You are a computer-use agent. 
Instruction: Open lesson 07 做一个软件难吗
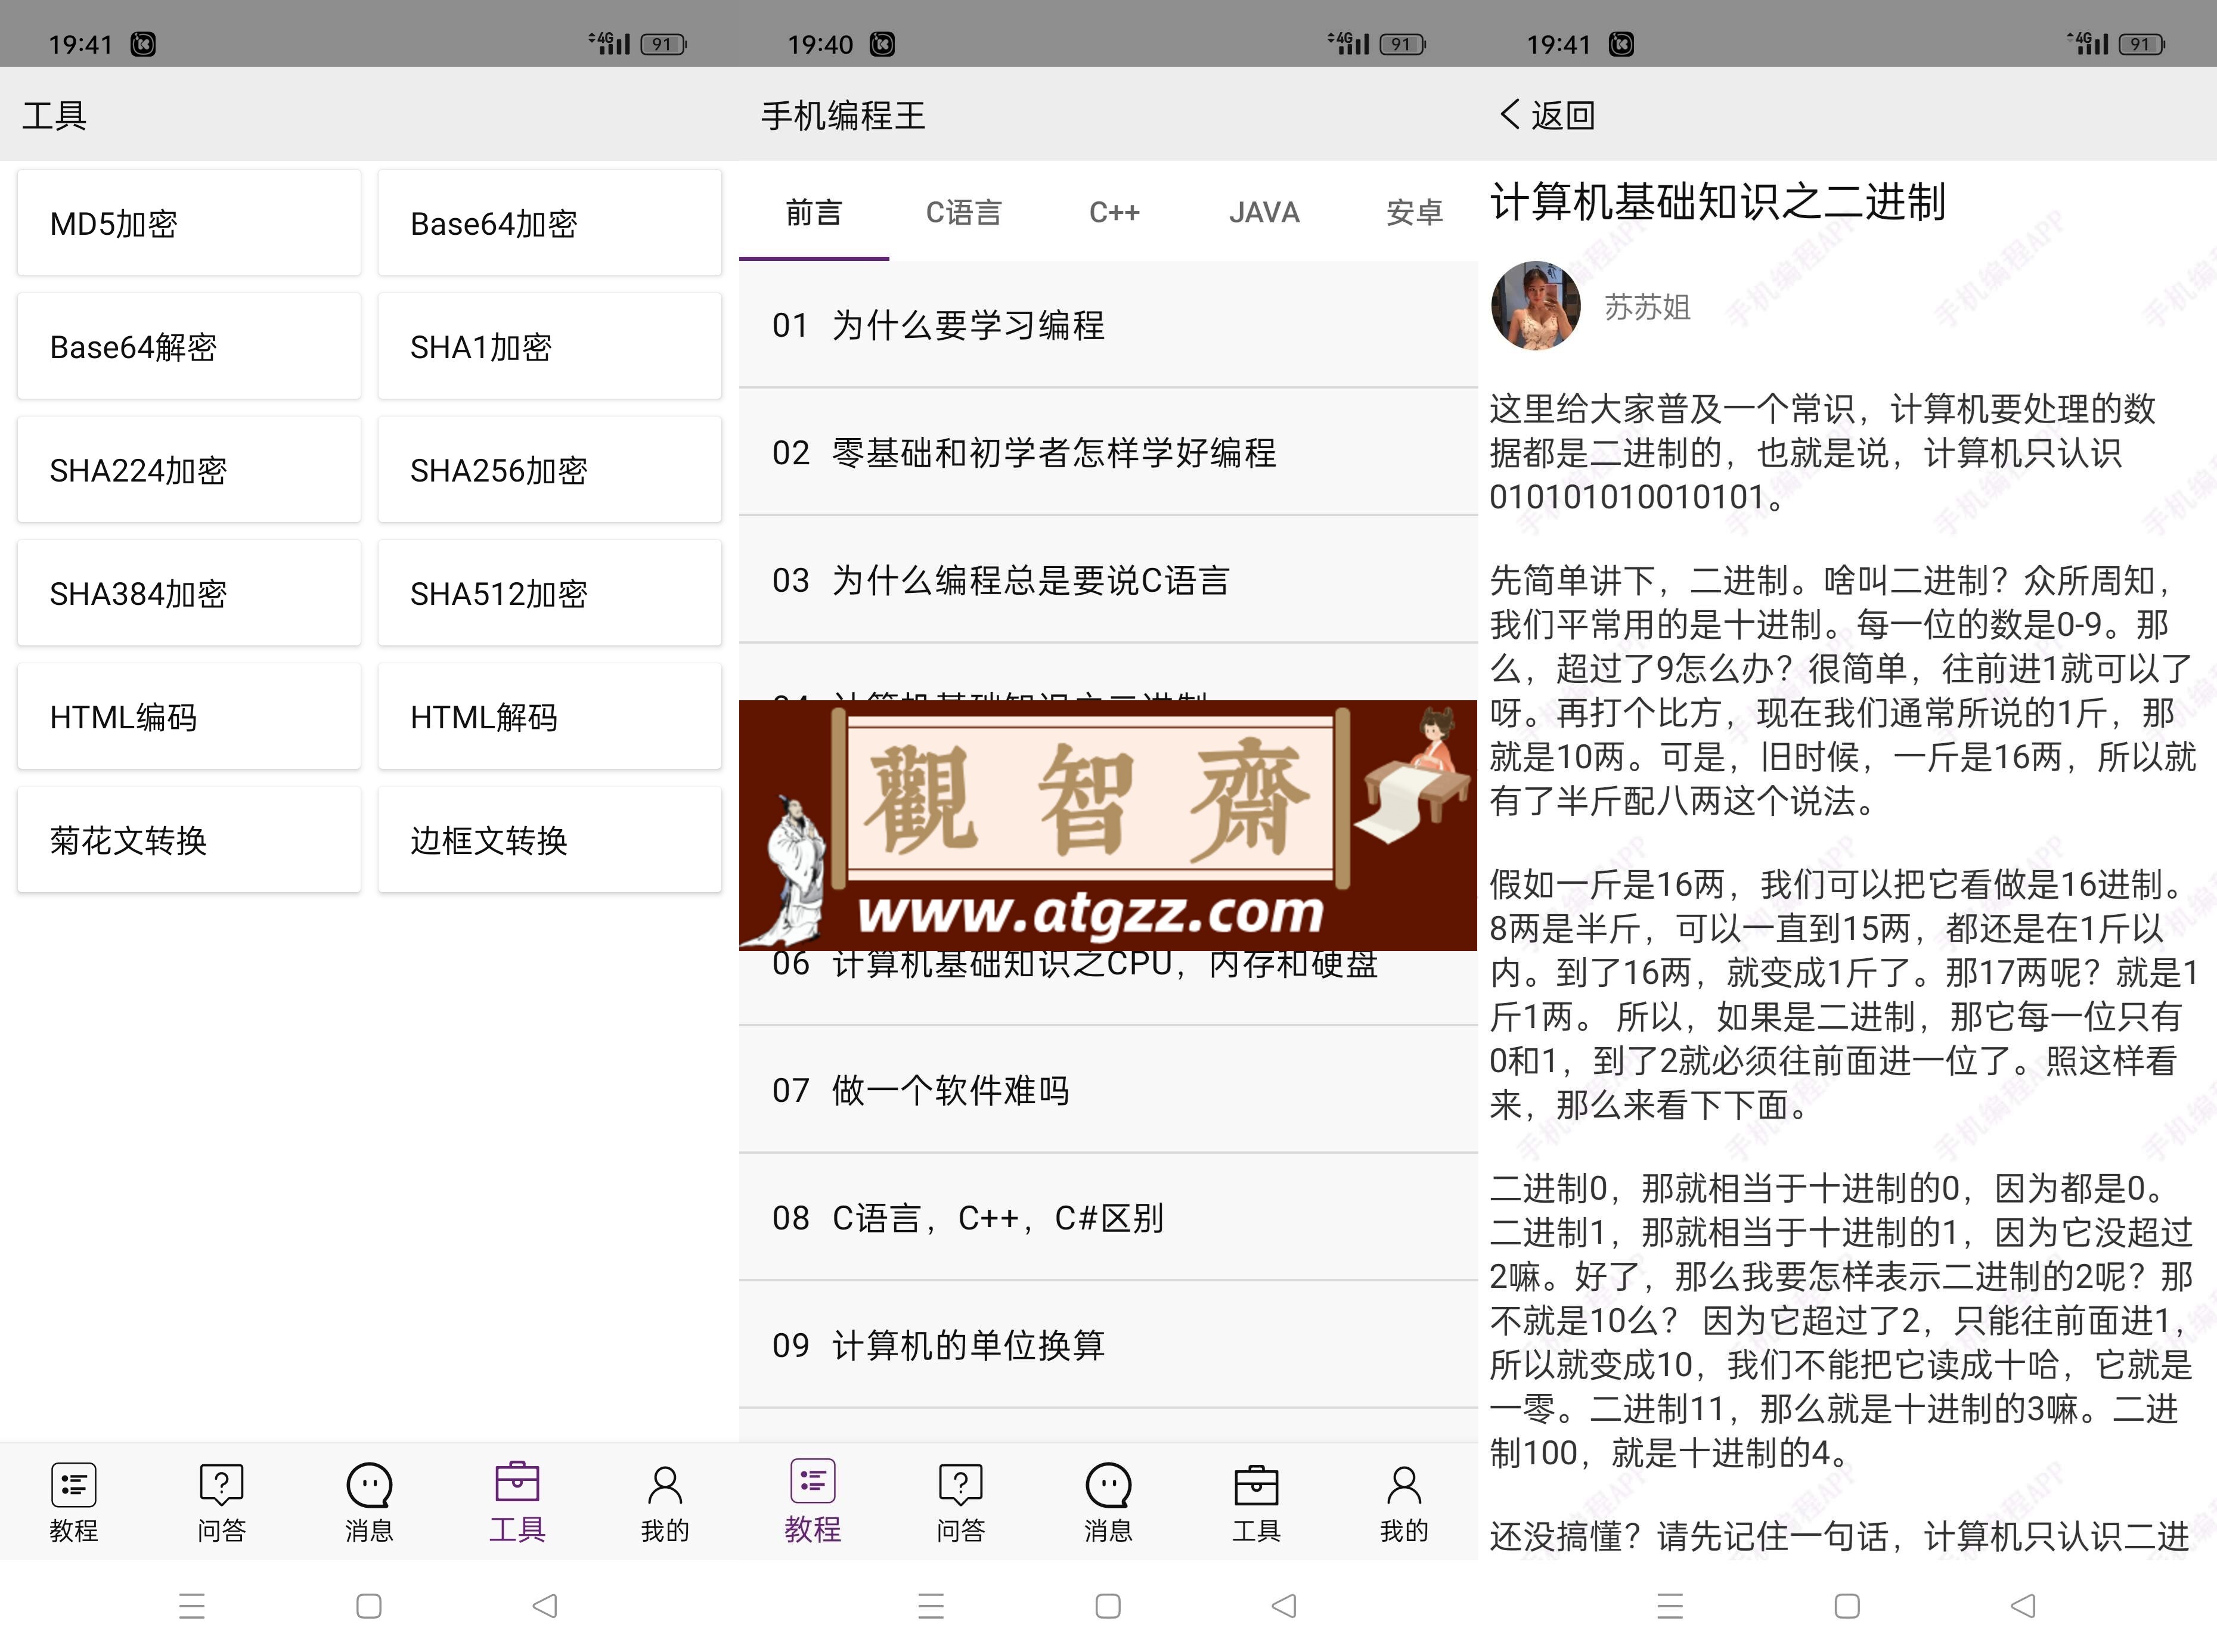[1108, 1090]
